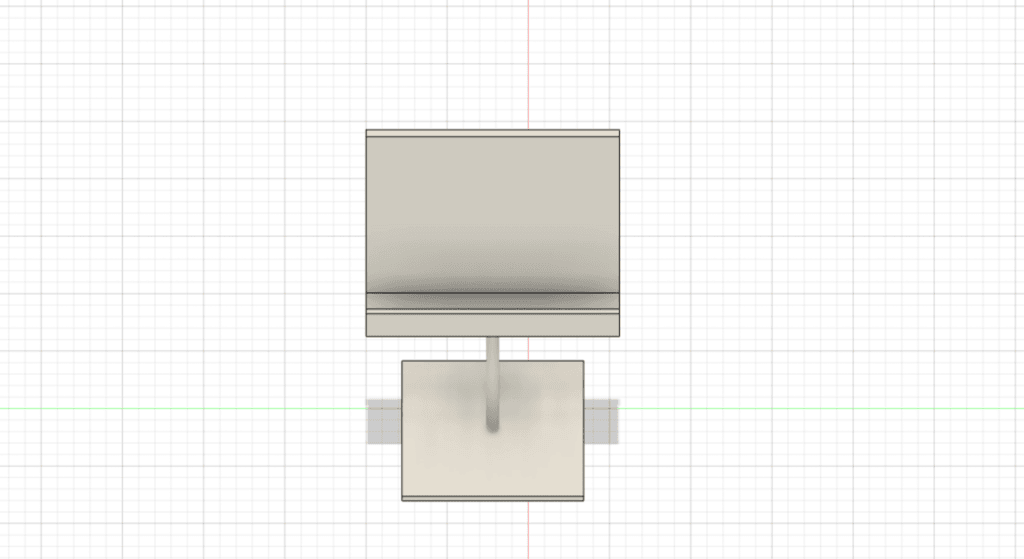Select the large upper rectangular body face

[492, 214]
